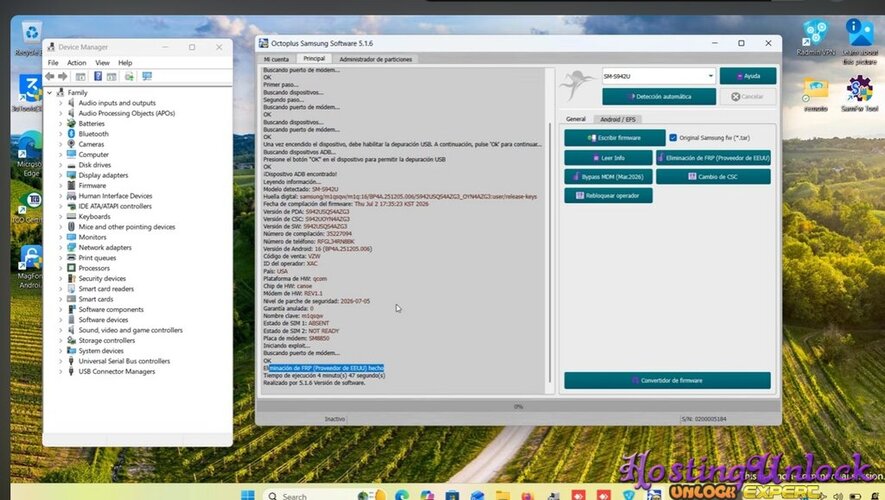Click the 0% progress bar in Octoplus
Image resolution: width=885 pixels, height=500 pixels.
[518, 406]
